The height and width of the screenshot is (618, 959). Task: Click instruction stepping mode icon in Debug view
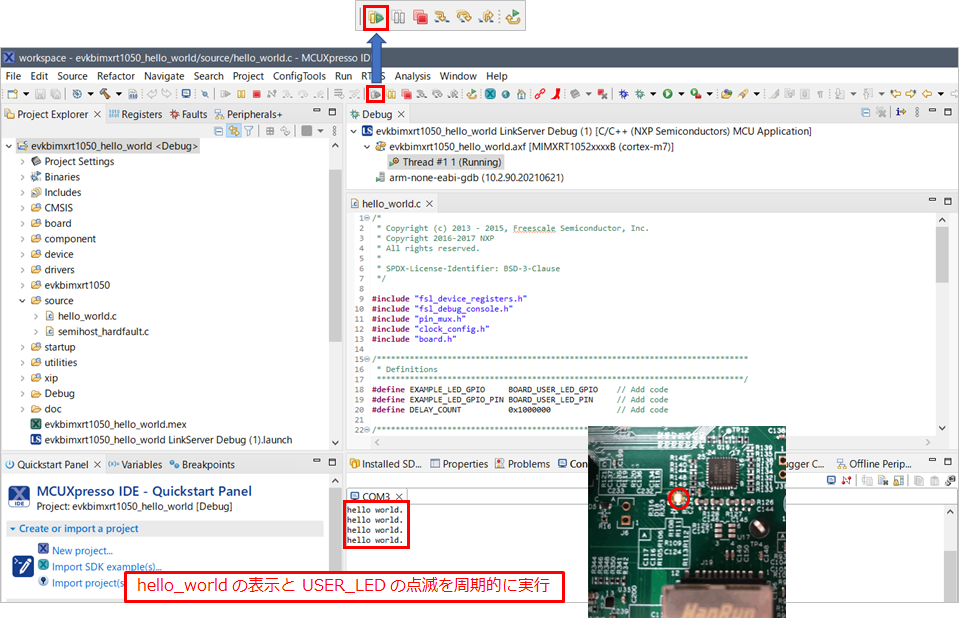pyautogui.click(x=901, y=112)
